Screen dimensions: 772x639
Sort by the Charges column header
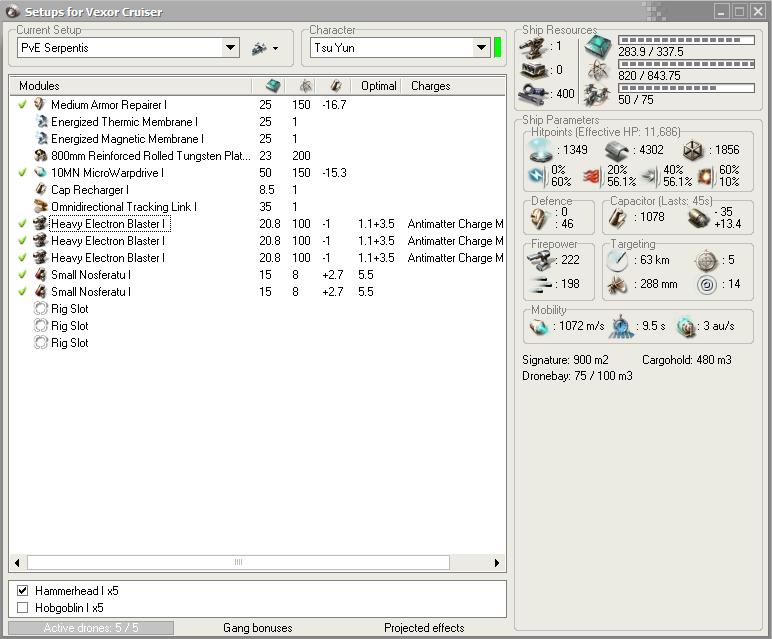[453, 86]
